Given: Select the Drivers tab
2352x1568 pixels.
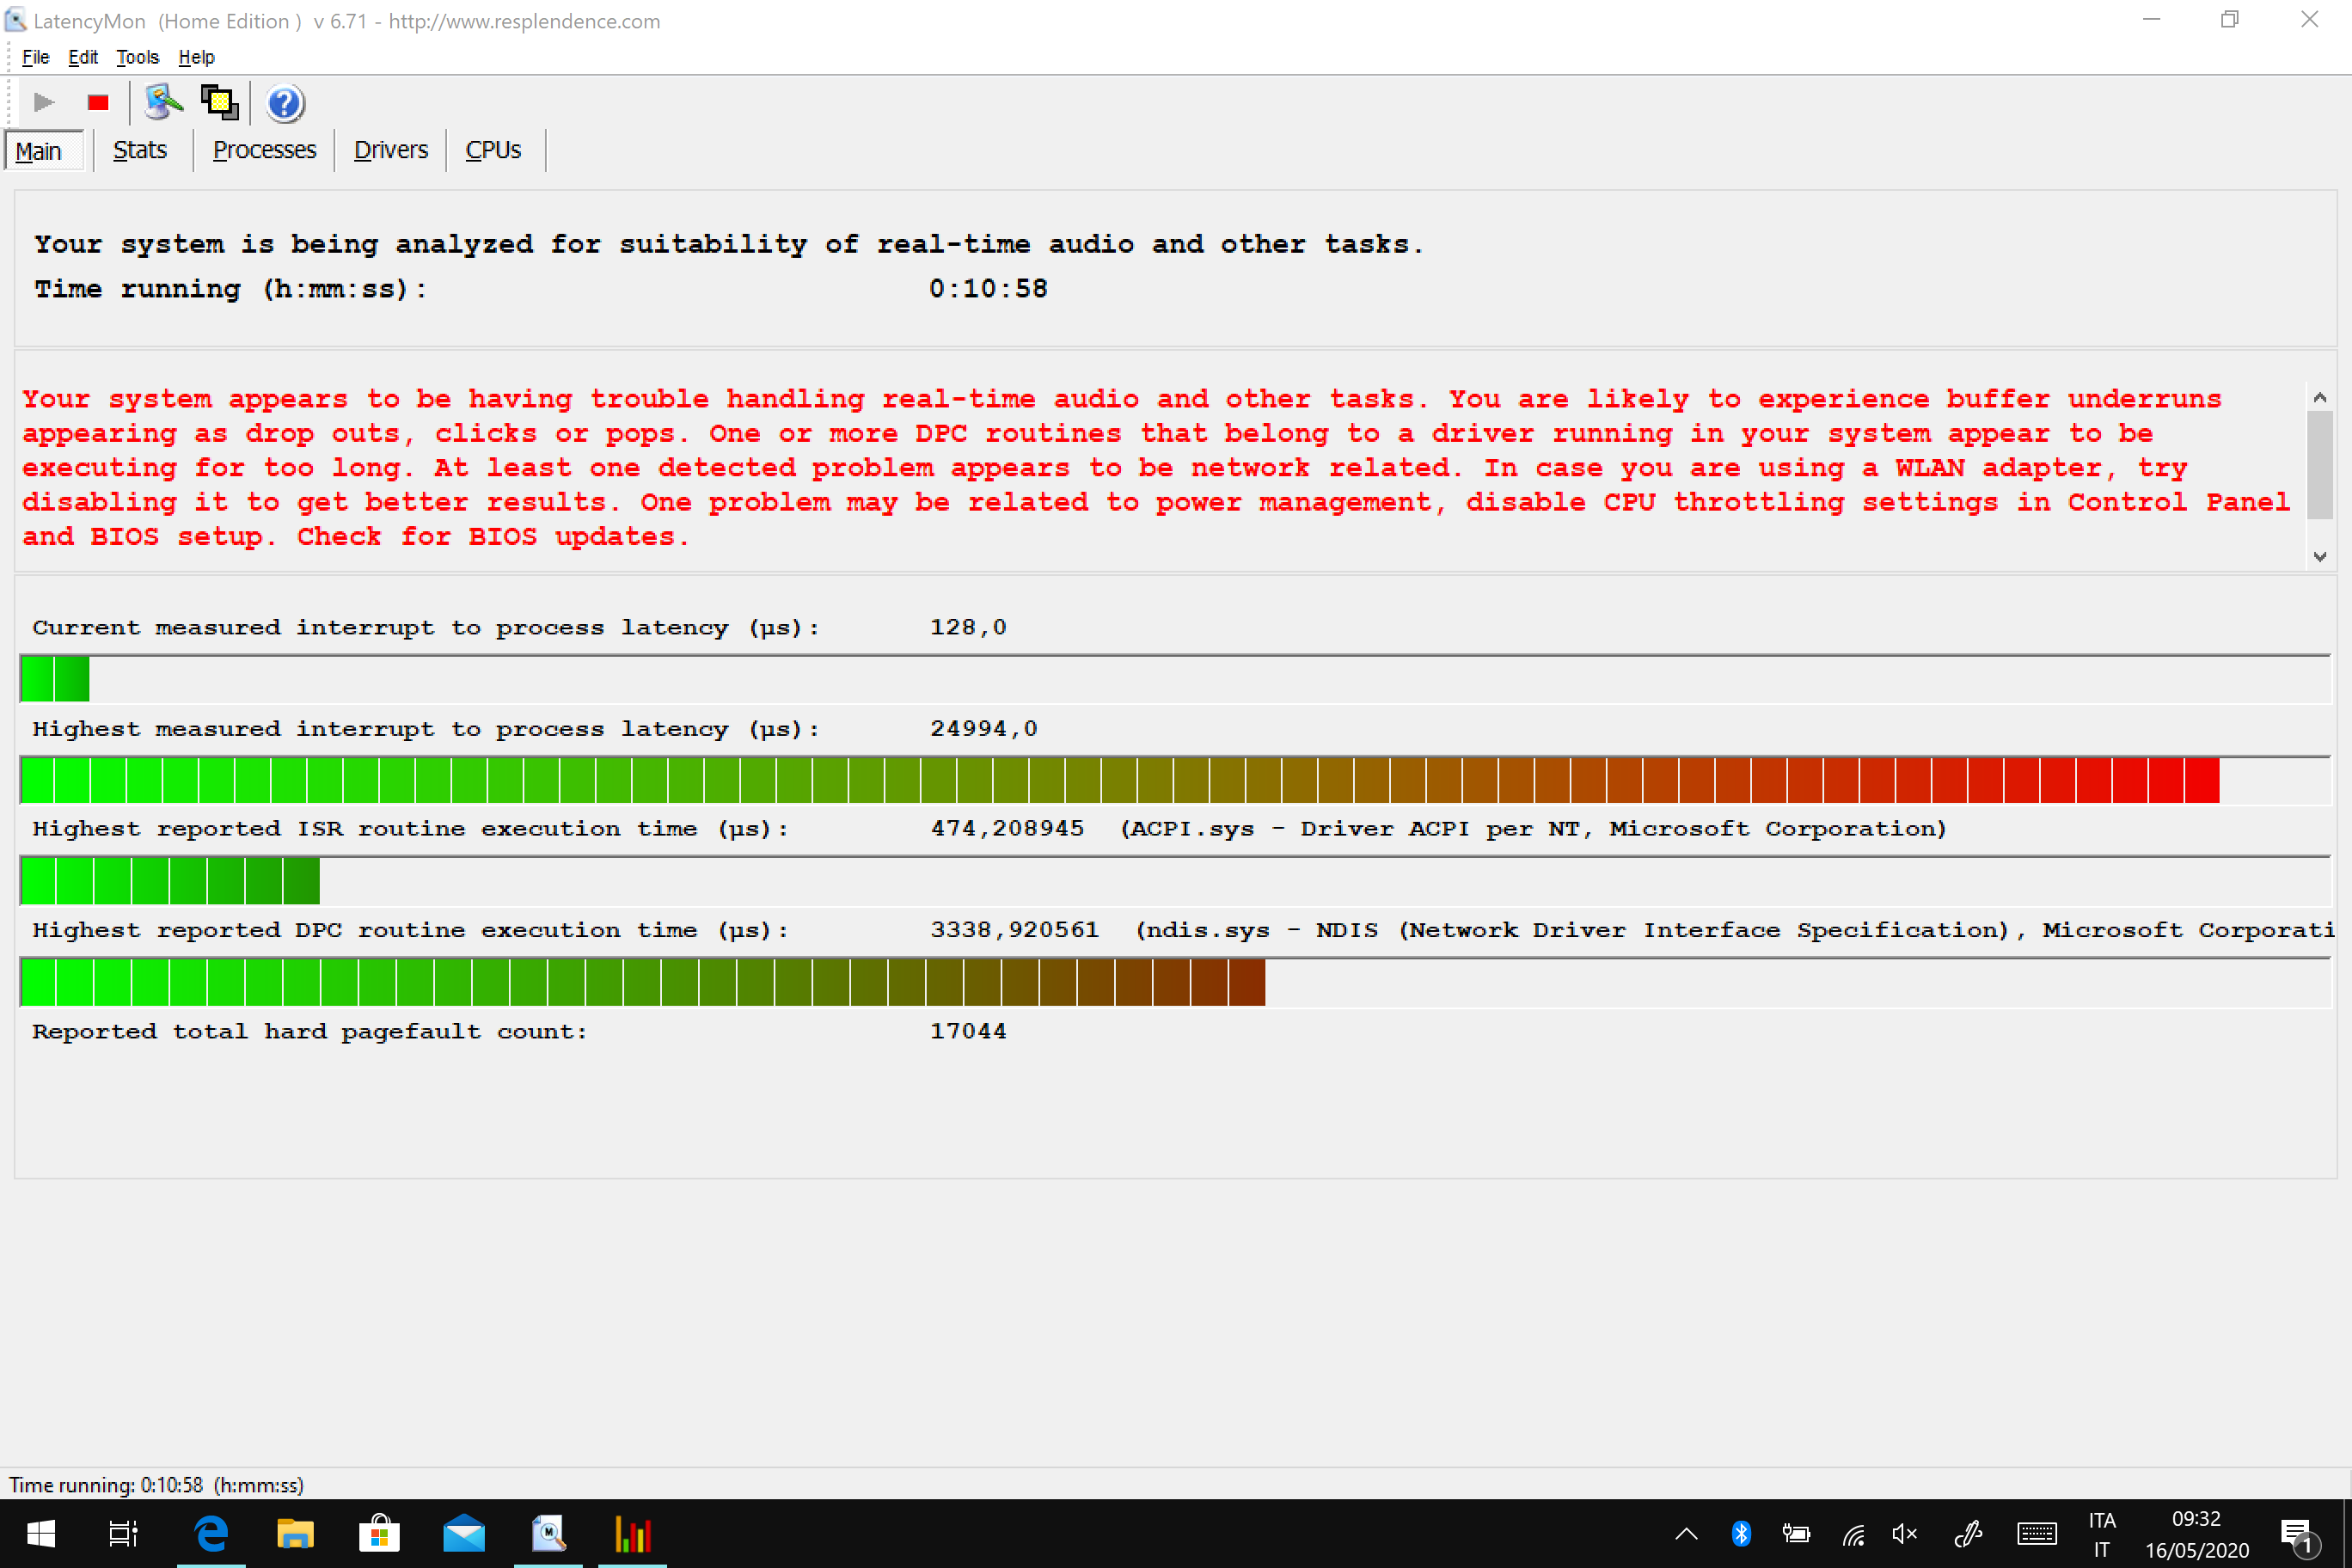Looking at the screenshot, I should (x=390, y=150).
